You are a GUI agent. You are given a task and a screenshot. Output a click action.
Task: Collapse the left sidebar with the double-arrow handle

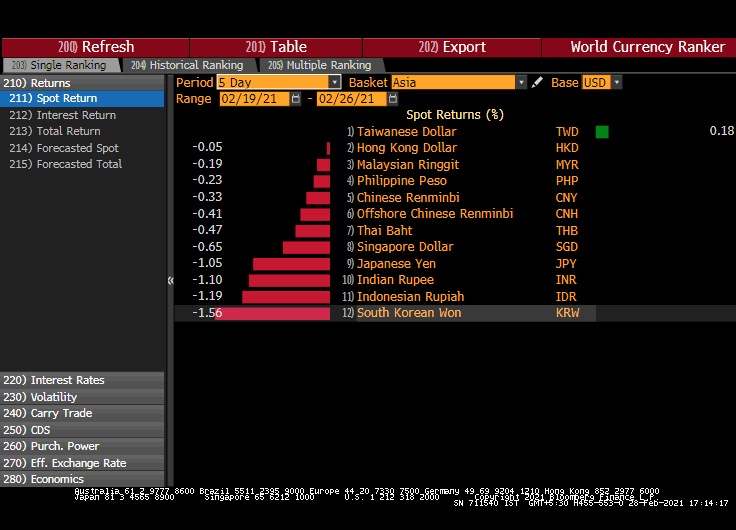tap(170, 281)
